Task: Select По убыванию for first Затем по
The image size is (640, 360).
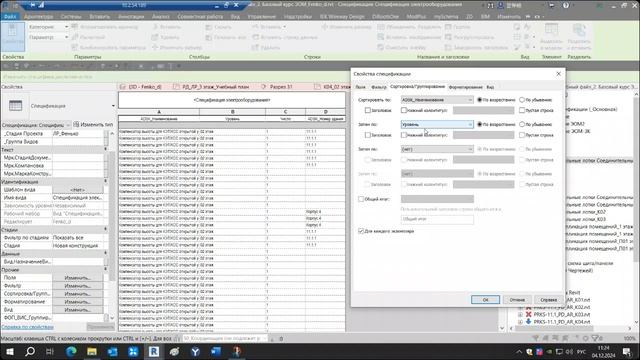Action: pyautogui.click(x=522, y=124)
